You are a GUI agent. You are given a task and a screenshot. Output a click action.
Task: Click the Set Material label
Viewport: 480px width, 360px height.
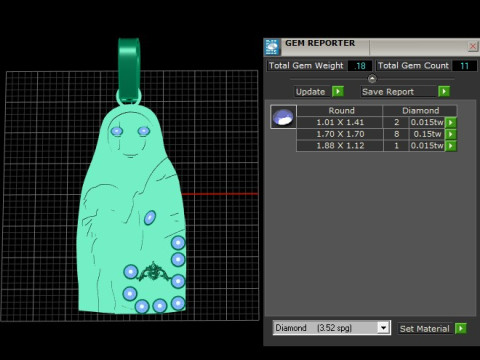[x=424, y=329]
